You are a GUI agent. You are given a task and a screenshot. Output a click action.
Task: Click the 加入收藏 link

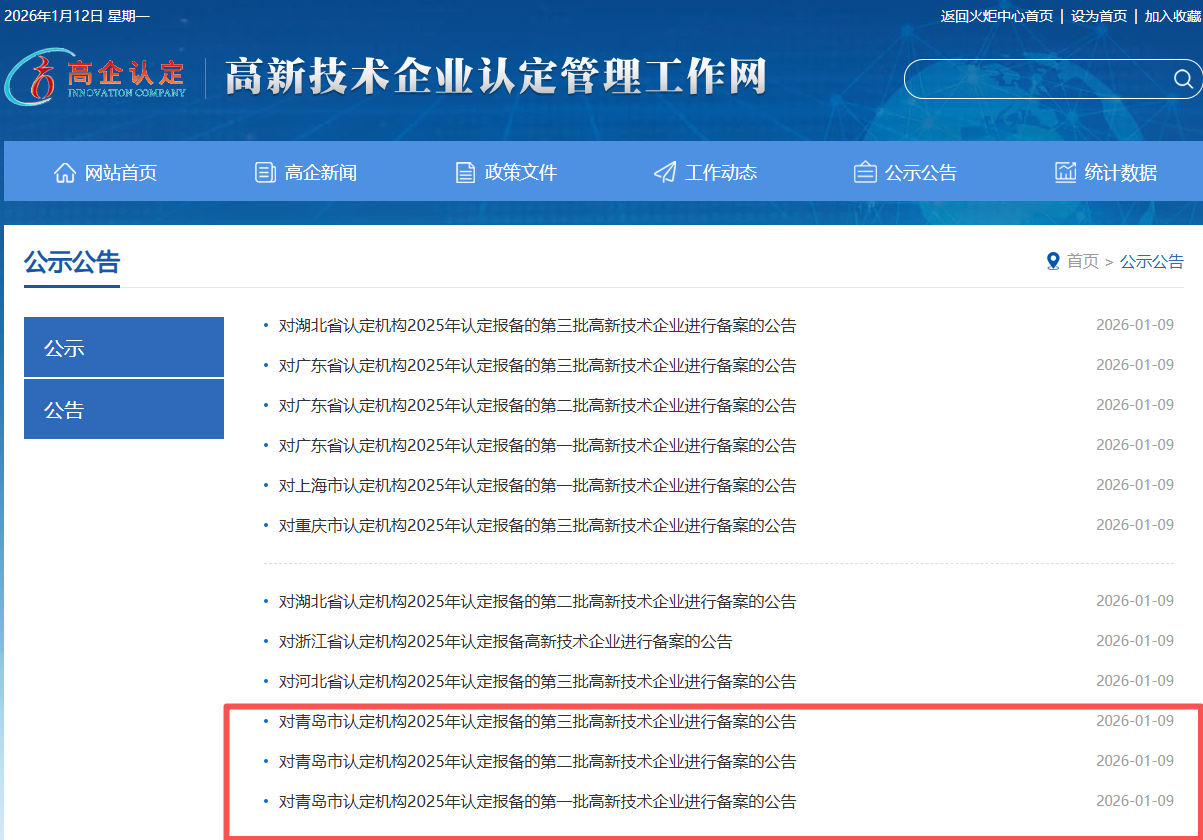pyautogui.click(x=1172, y=16)
